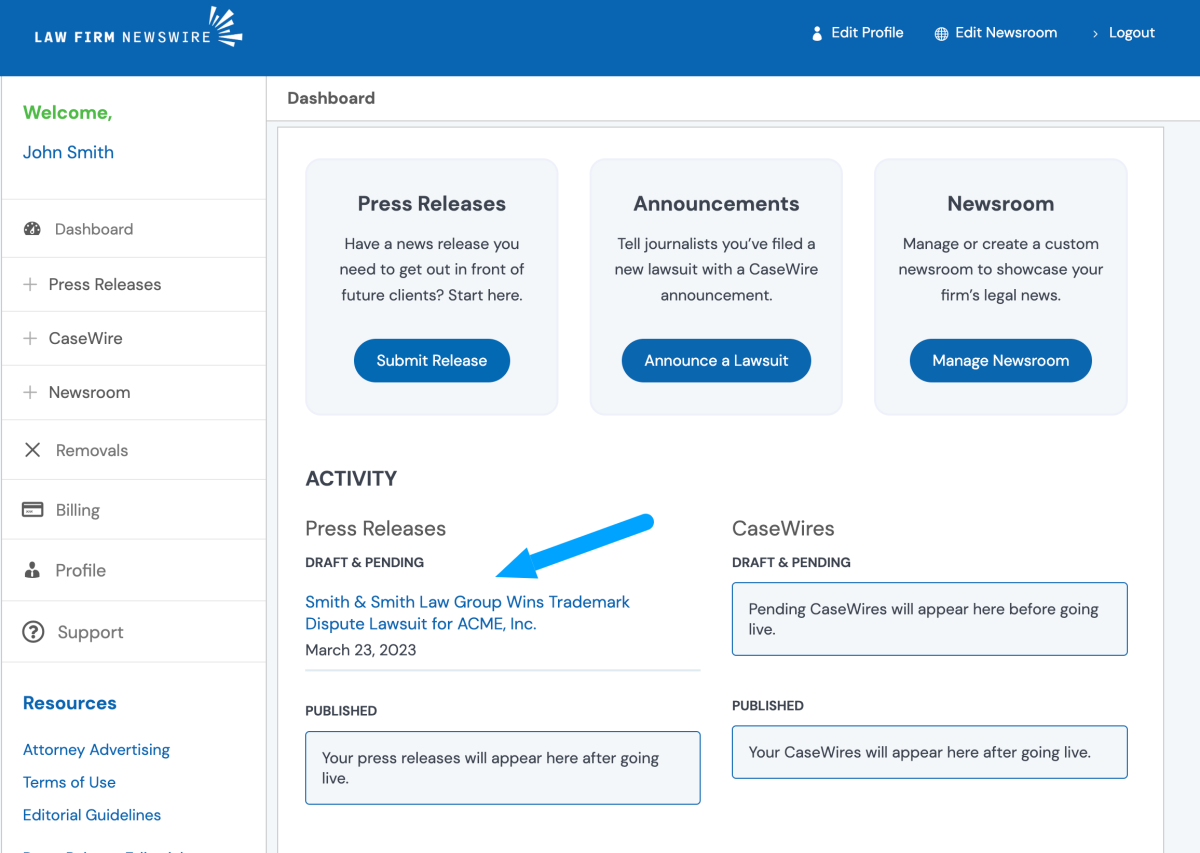Open the Attorney Advertising resource link
Image resolution: width=1200 pixels, height=853 pixels.
96,750
